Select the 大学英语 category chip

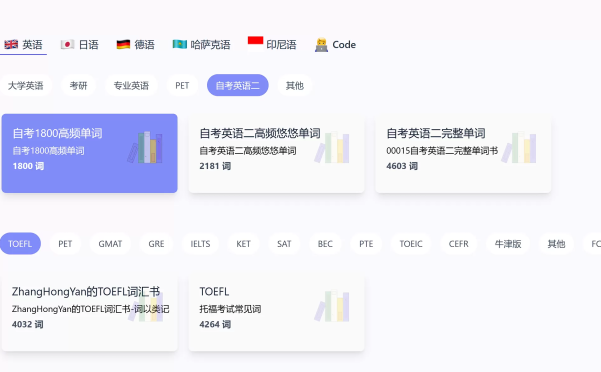26,85
